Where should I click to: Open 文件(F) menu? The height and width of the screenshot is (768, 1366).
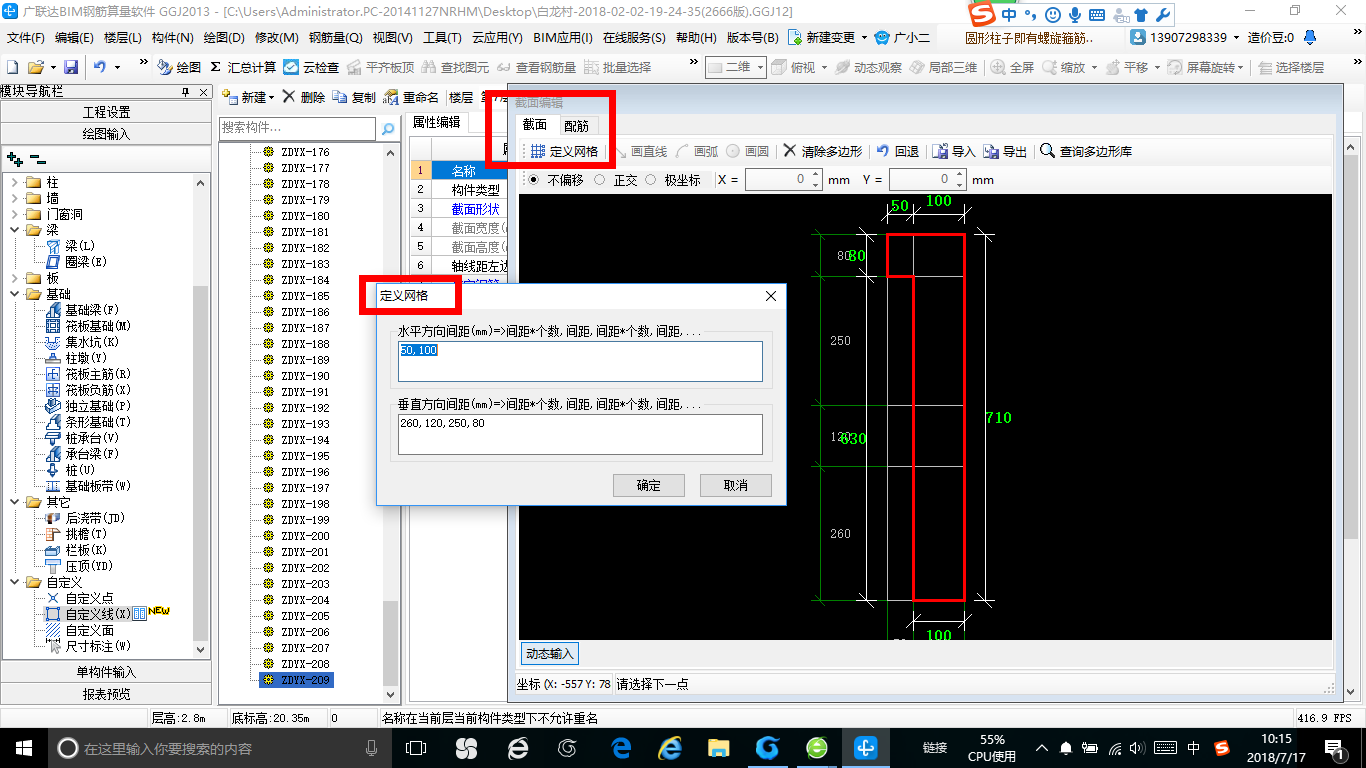point(26,37)
